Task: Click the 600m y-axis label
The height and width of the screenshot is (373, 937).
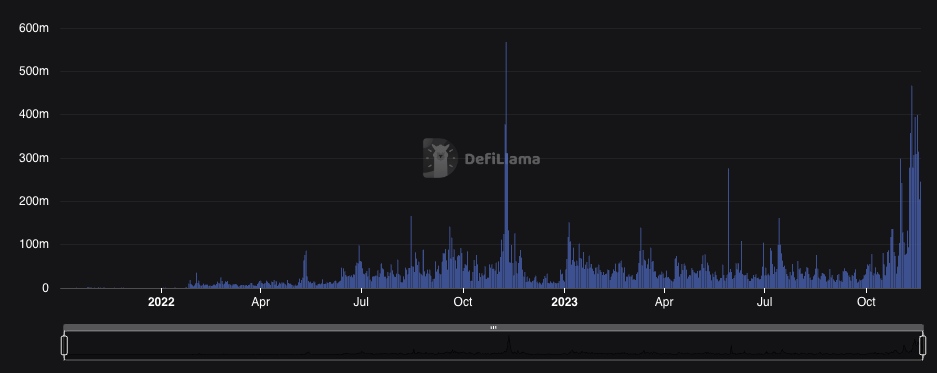Action: 34,28
